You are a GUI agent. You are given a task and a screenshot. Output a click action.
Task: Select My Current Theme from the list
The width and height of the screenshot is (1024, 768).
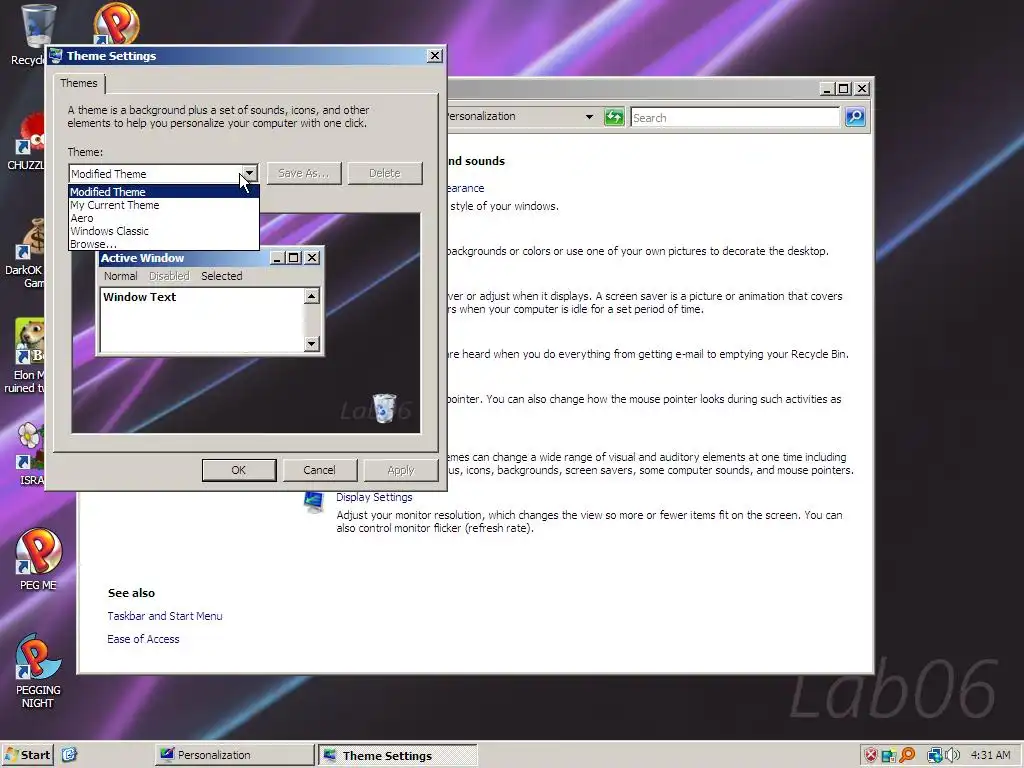[x=164, y=205]
